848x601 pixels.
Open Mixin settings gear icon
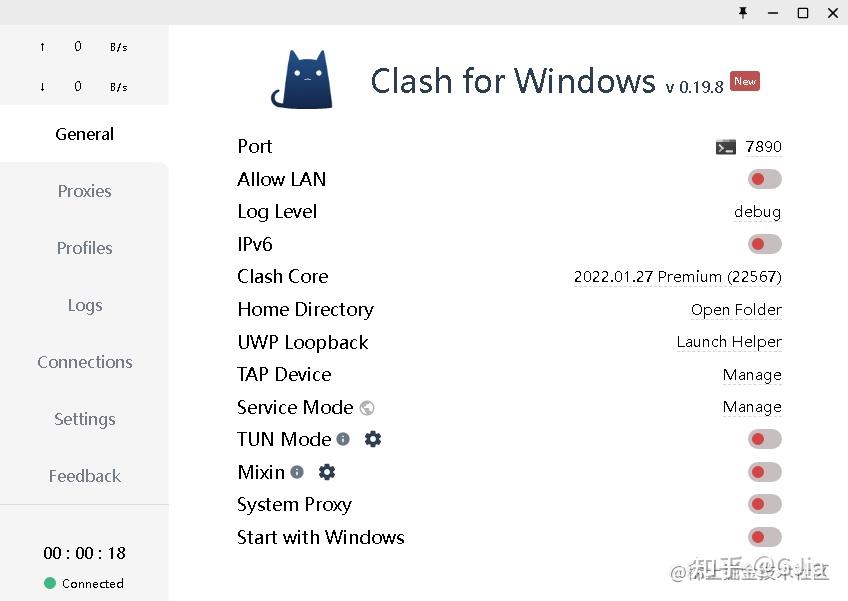[x=327, y=472]
